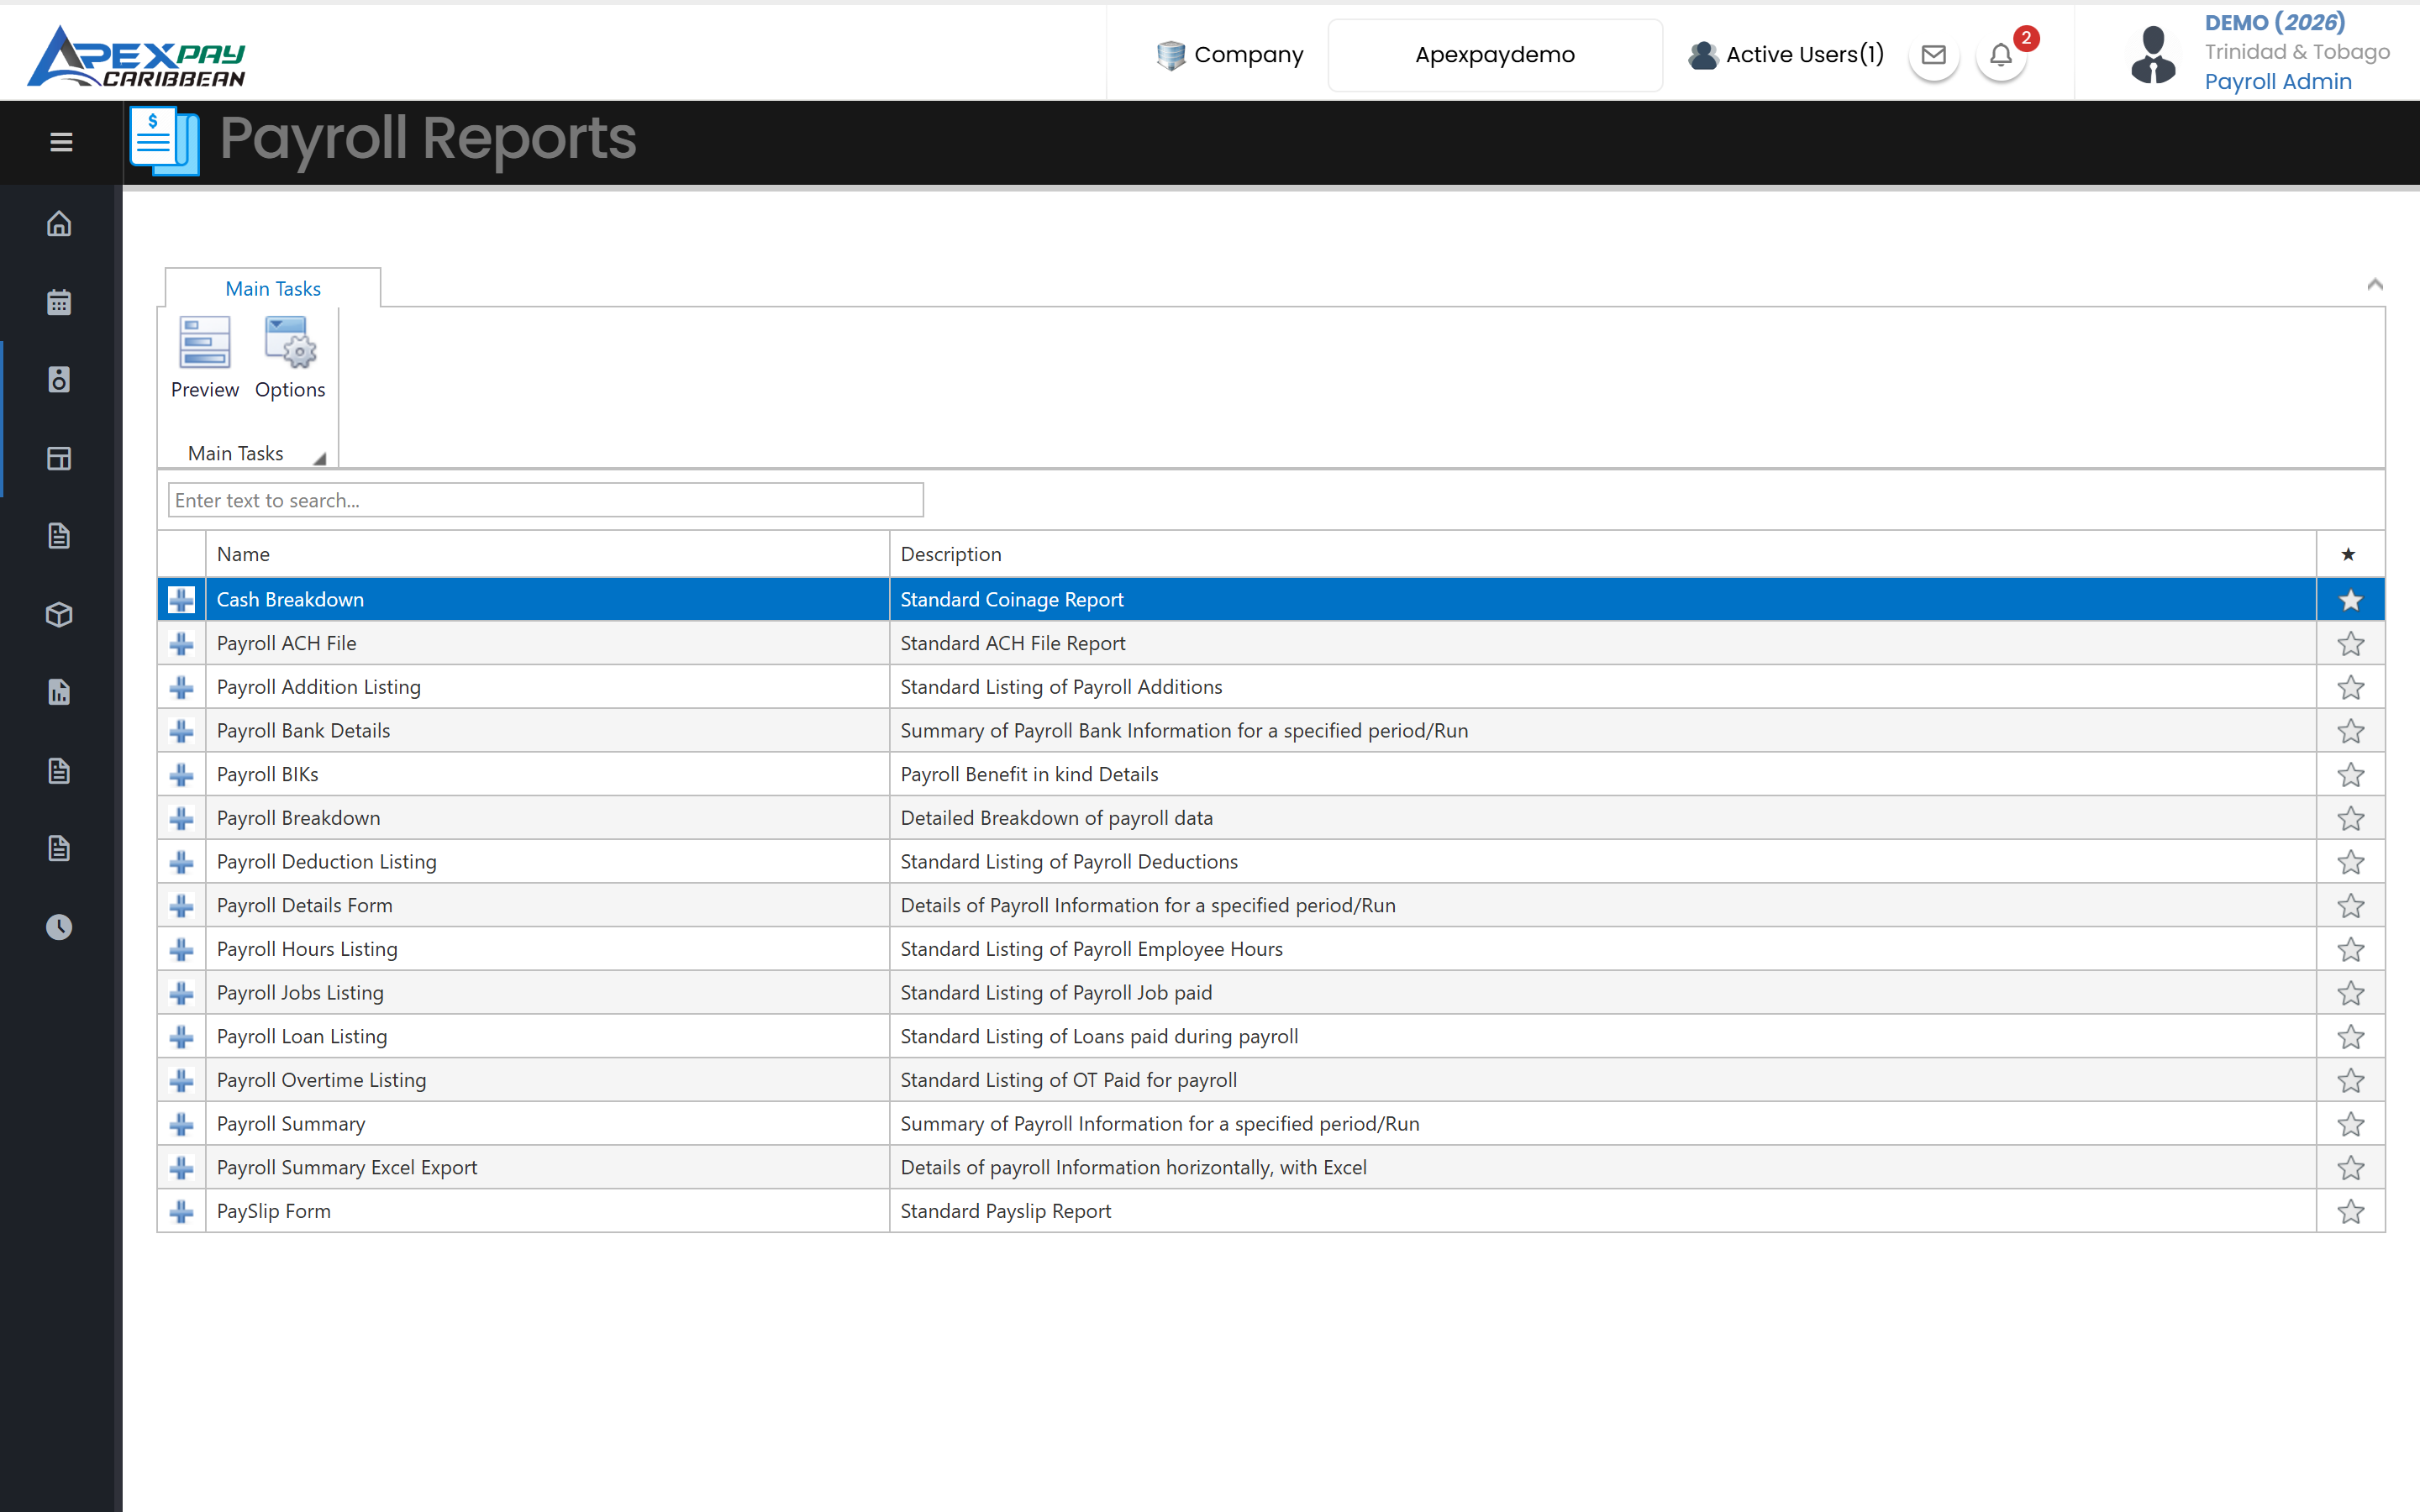Click the report search text field
The image size is (2420, 1512).
[545, 500]
